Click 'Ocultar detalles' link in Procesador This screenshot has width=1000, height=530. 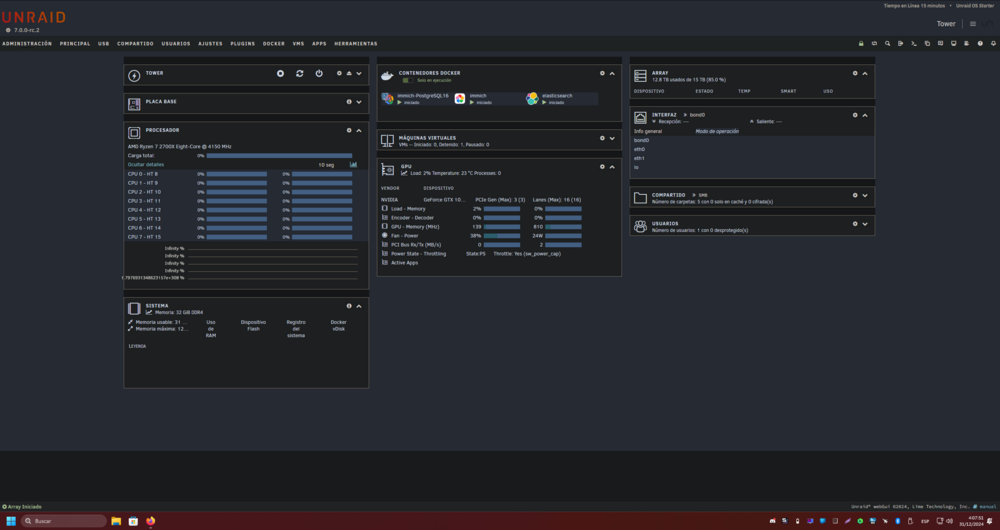(146, 165)
